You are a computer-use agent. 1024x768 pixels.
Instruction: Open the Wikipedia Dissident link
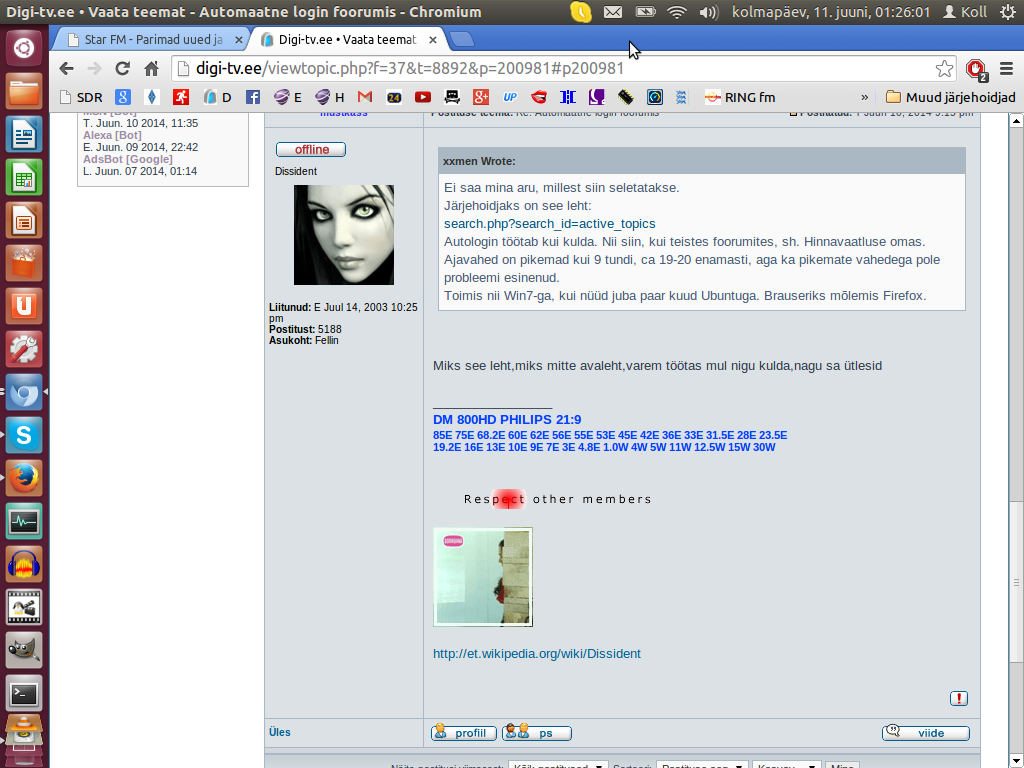pyautogui.click(x=536, y=654)
